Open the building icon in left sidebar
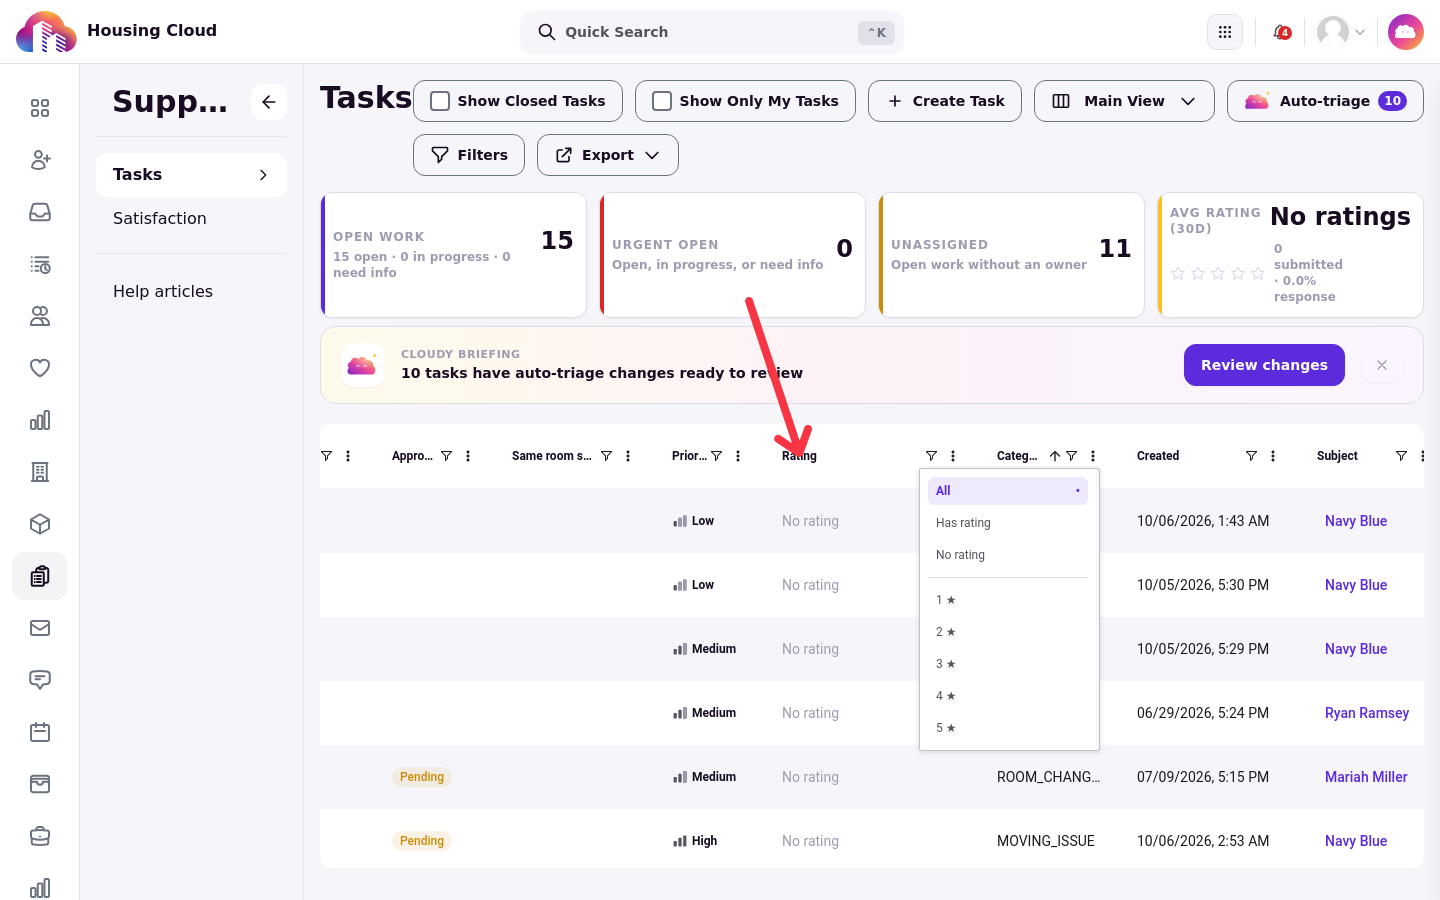1440x900 pixels. tap(40, 472)
